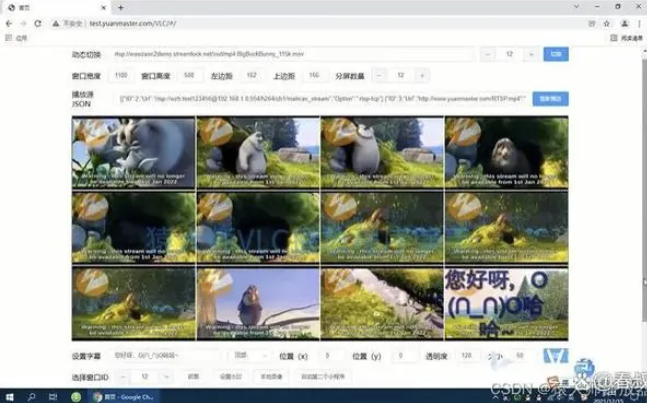The height and width of the screenshot is (403, 647).
Task: Open a new tab with the plus icon
Action: pos(120,7)
